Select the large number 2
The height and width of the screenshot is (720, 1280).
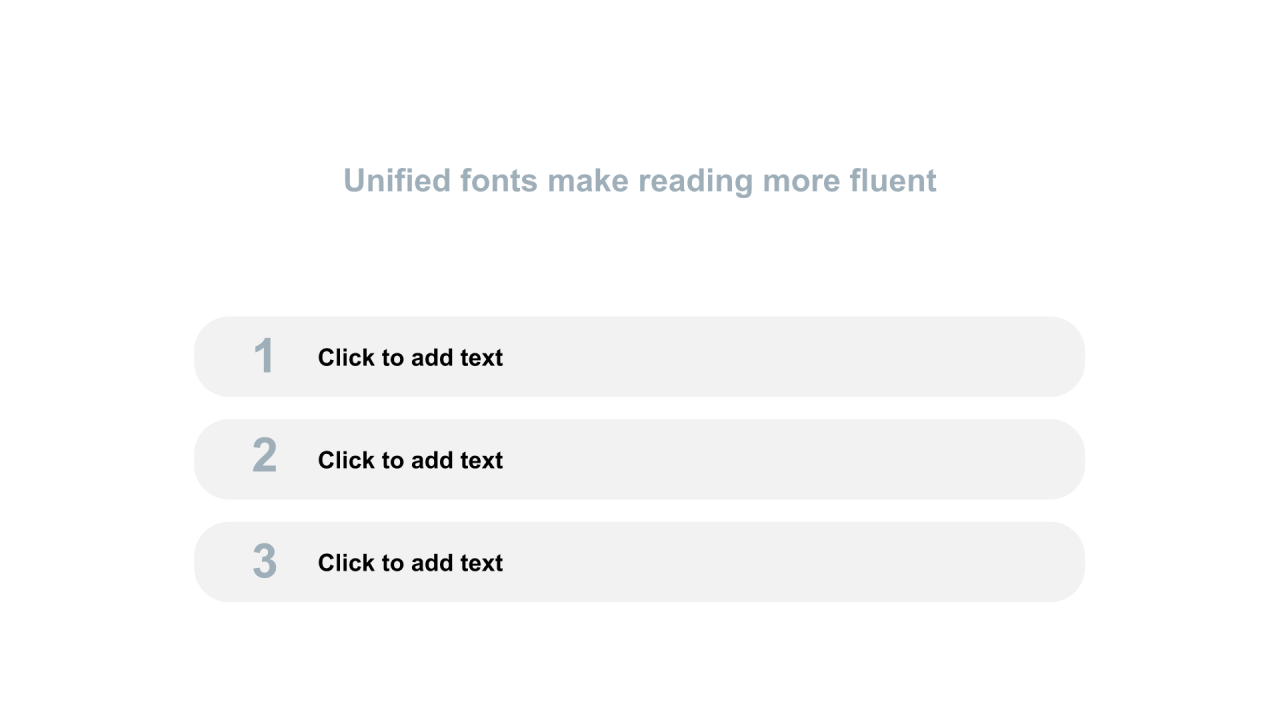point(264,456)
